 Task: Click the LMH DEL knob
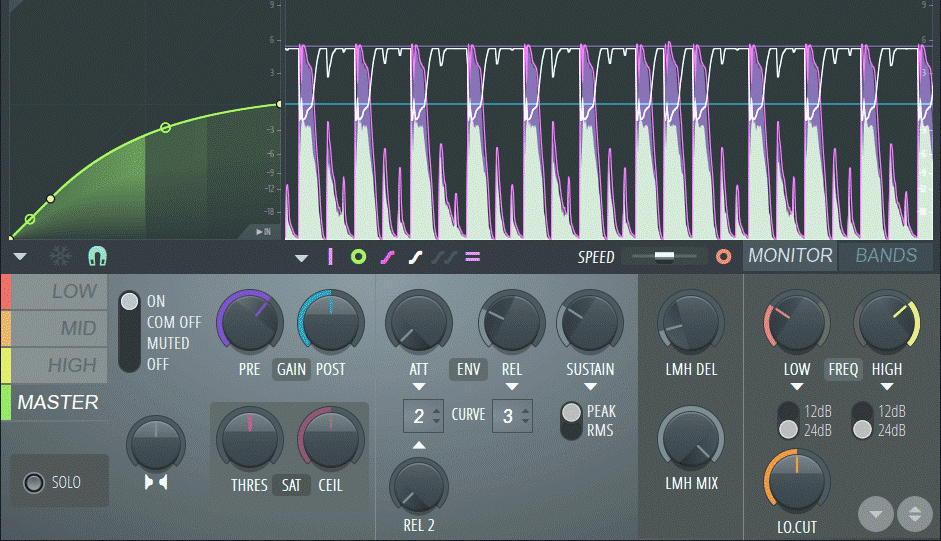(x=691, y=322)
